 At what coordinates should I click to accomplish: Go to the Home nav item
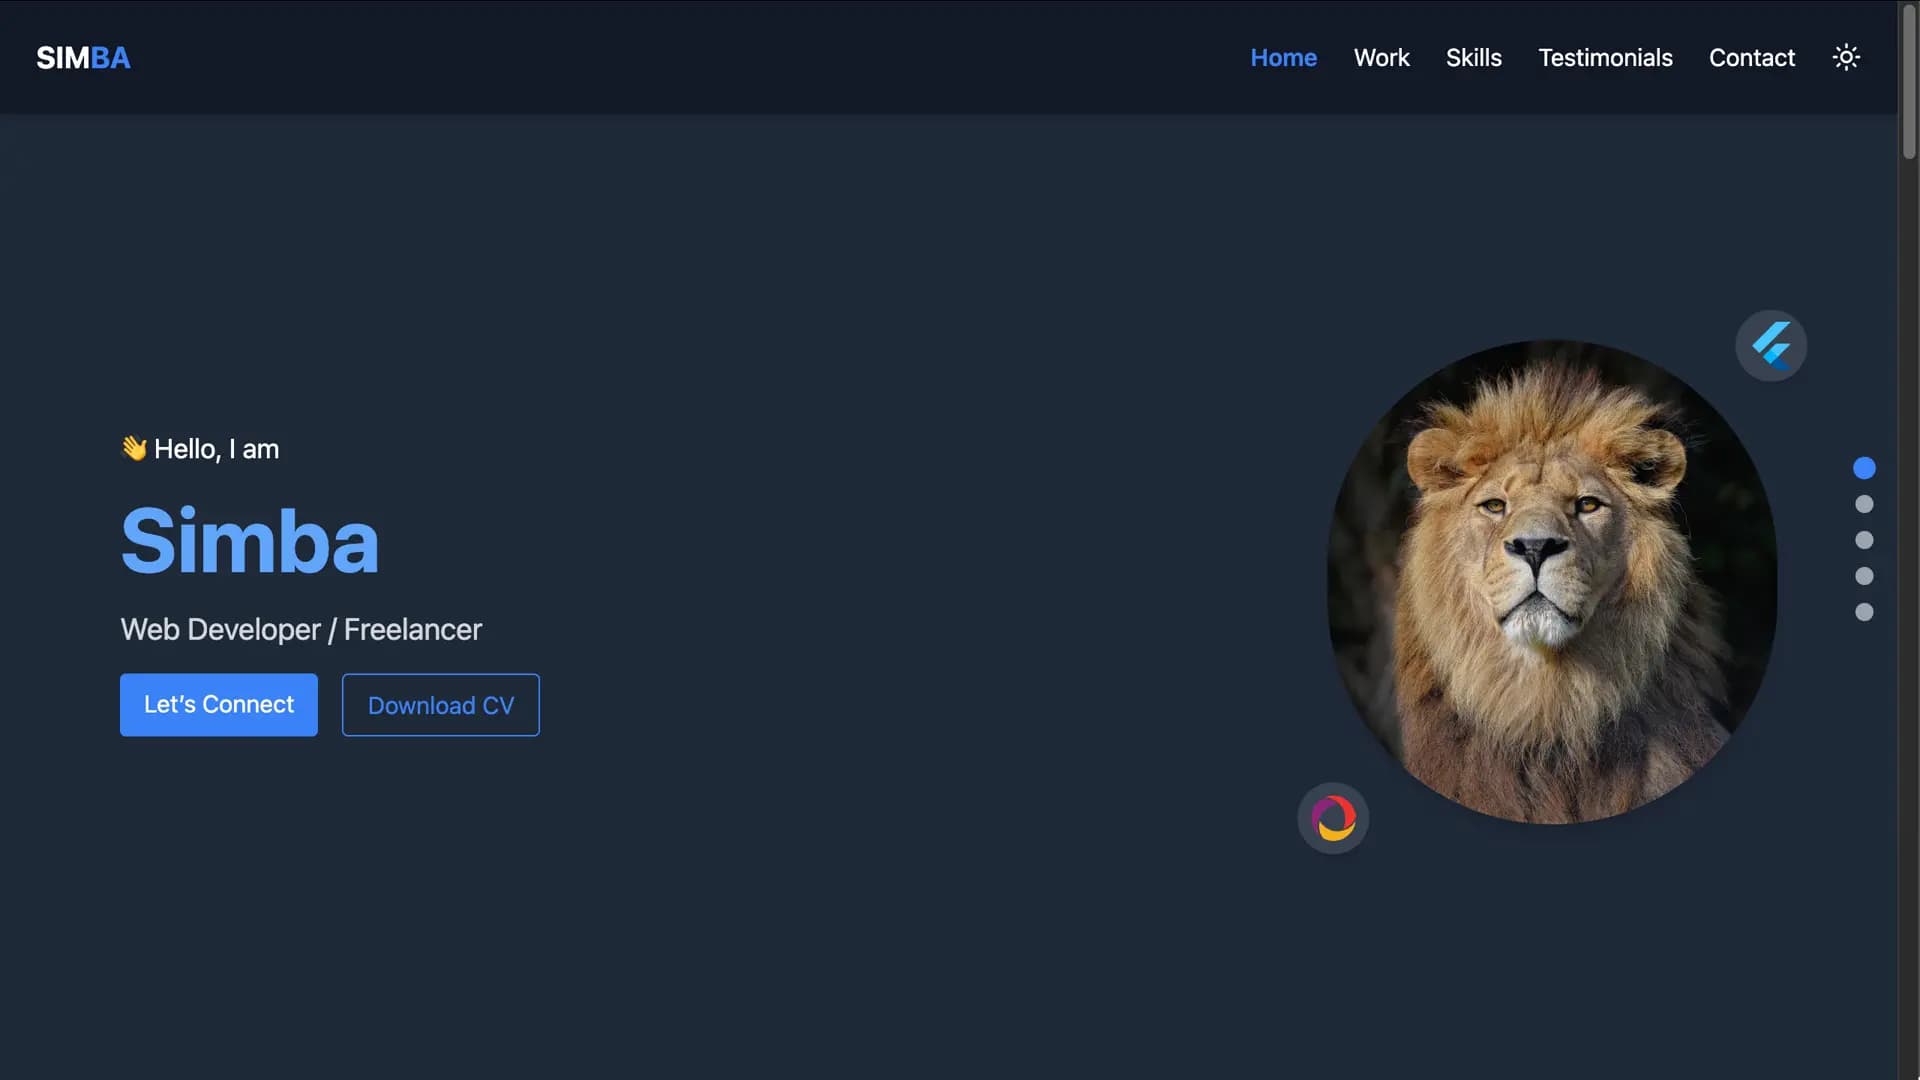(1283, 58)
